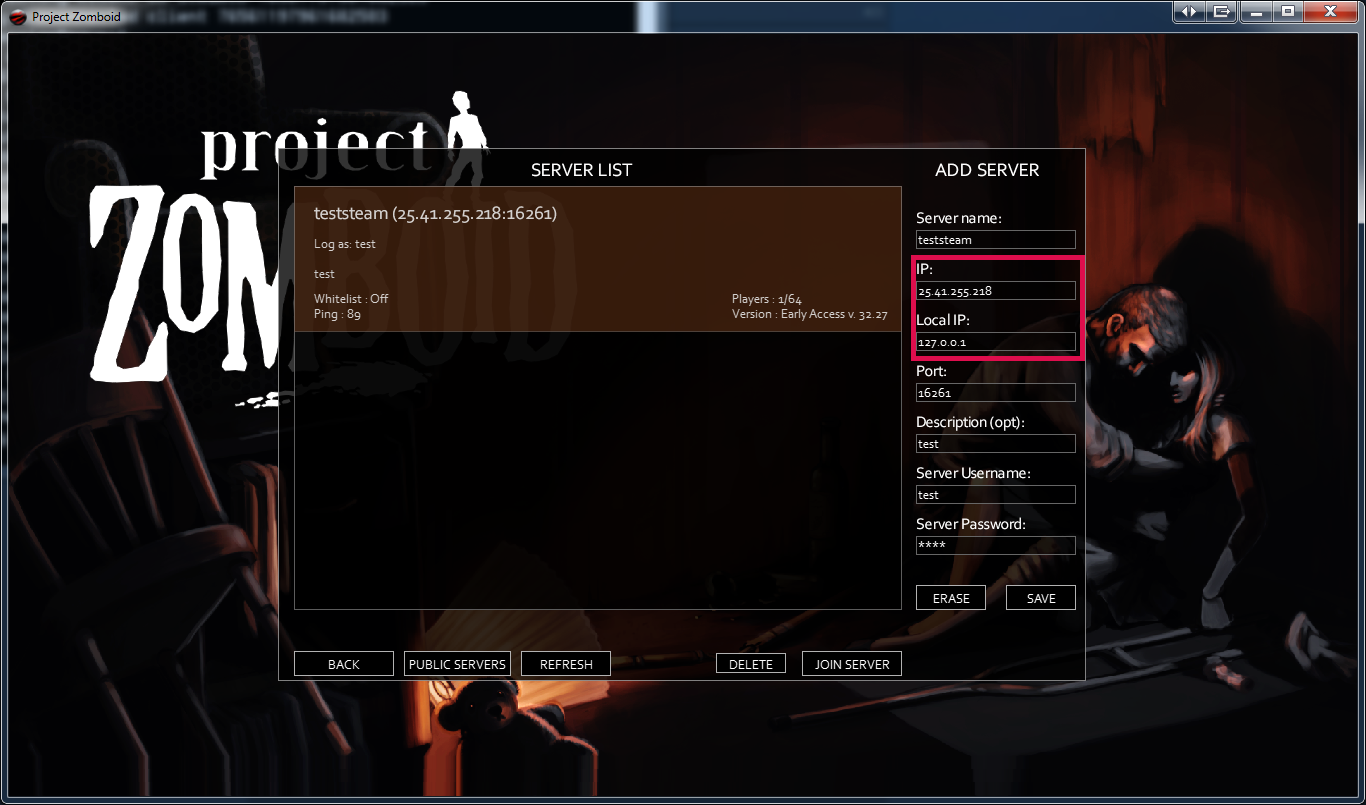Image resolution: width=1366 pixels, height=805 pixels.
Task: Click the "Port:" label
Action: click(931, 371)
